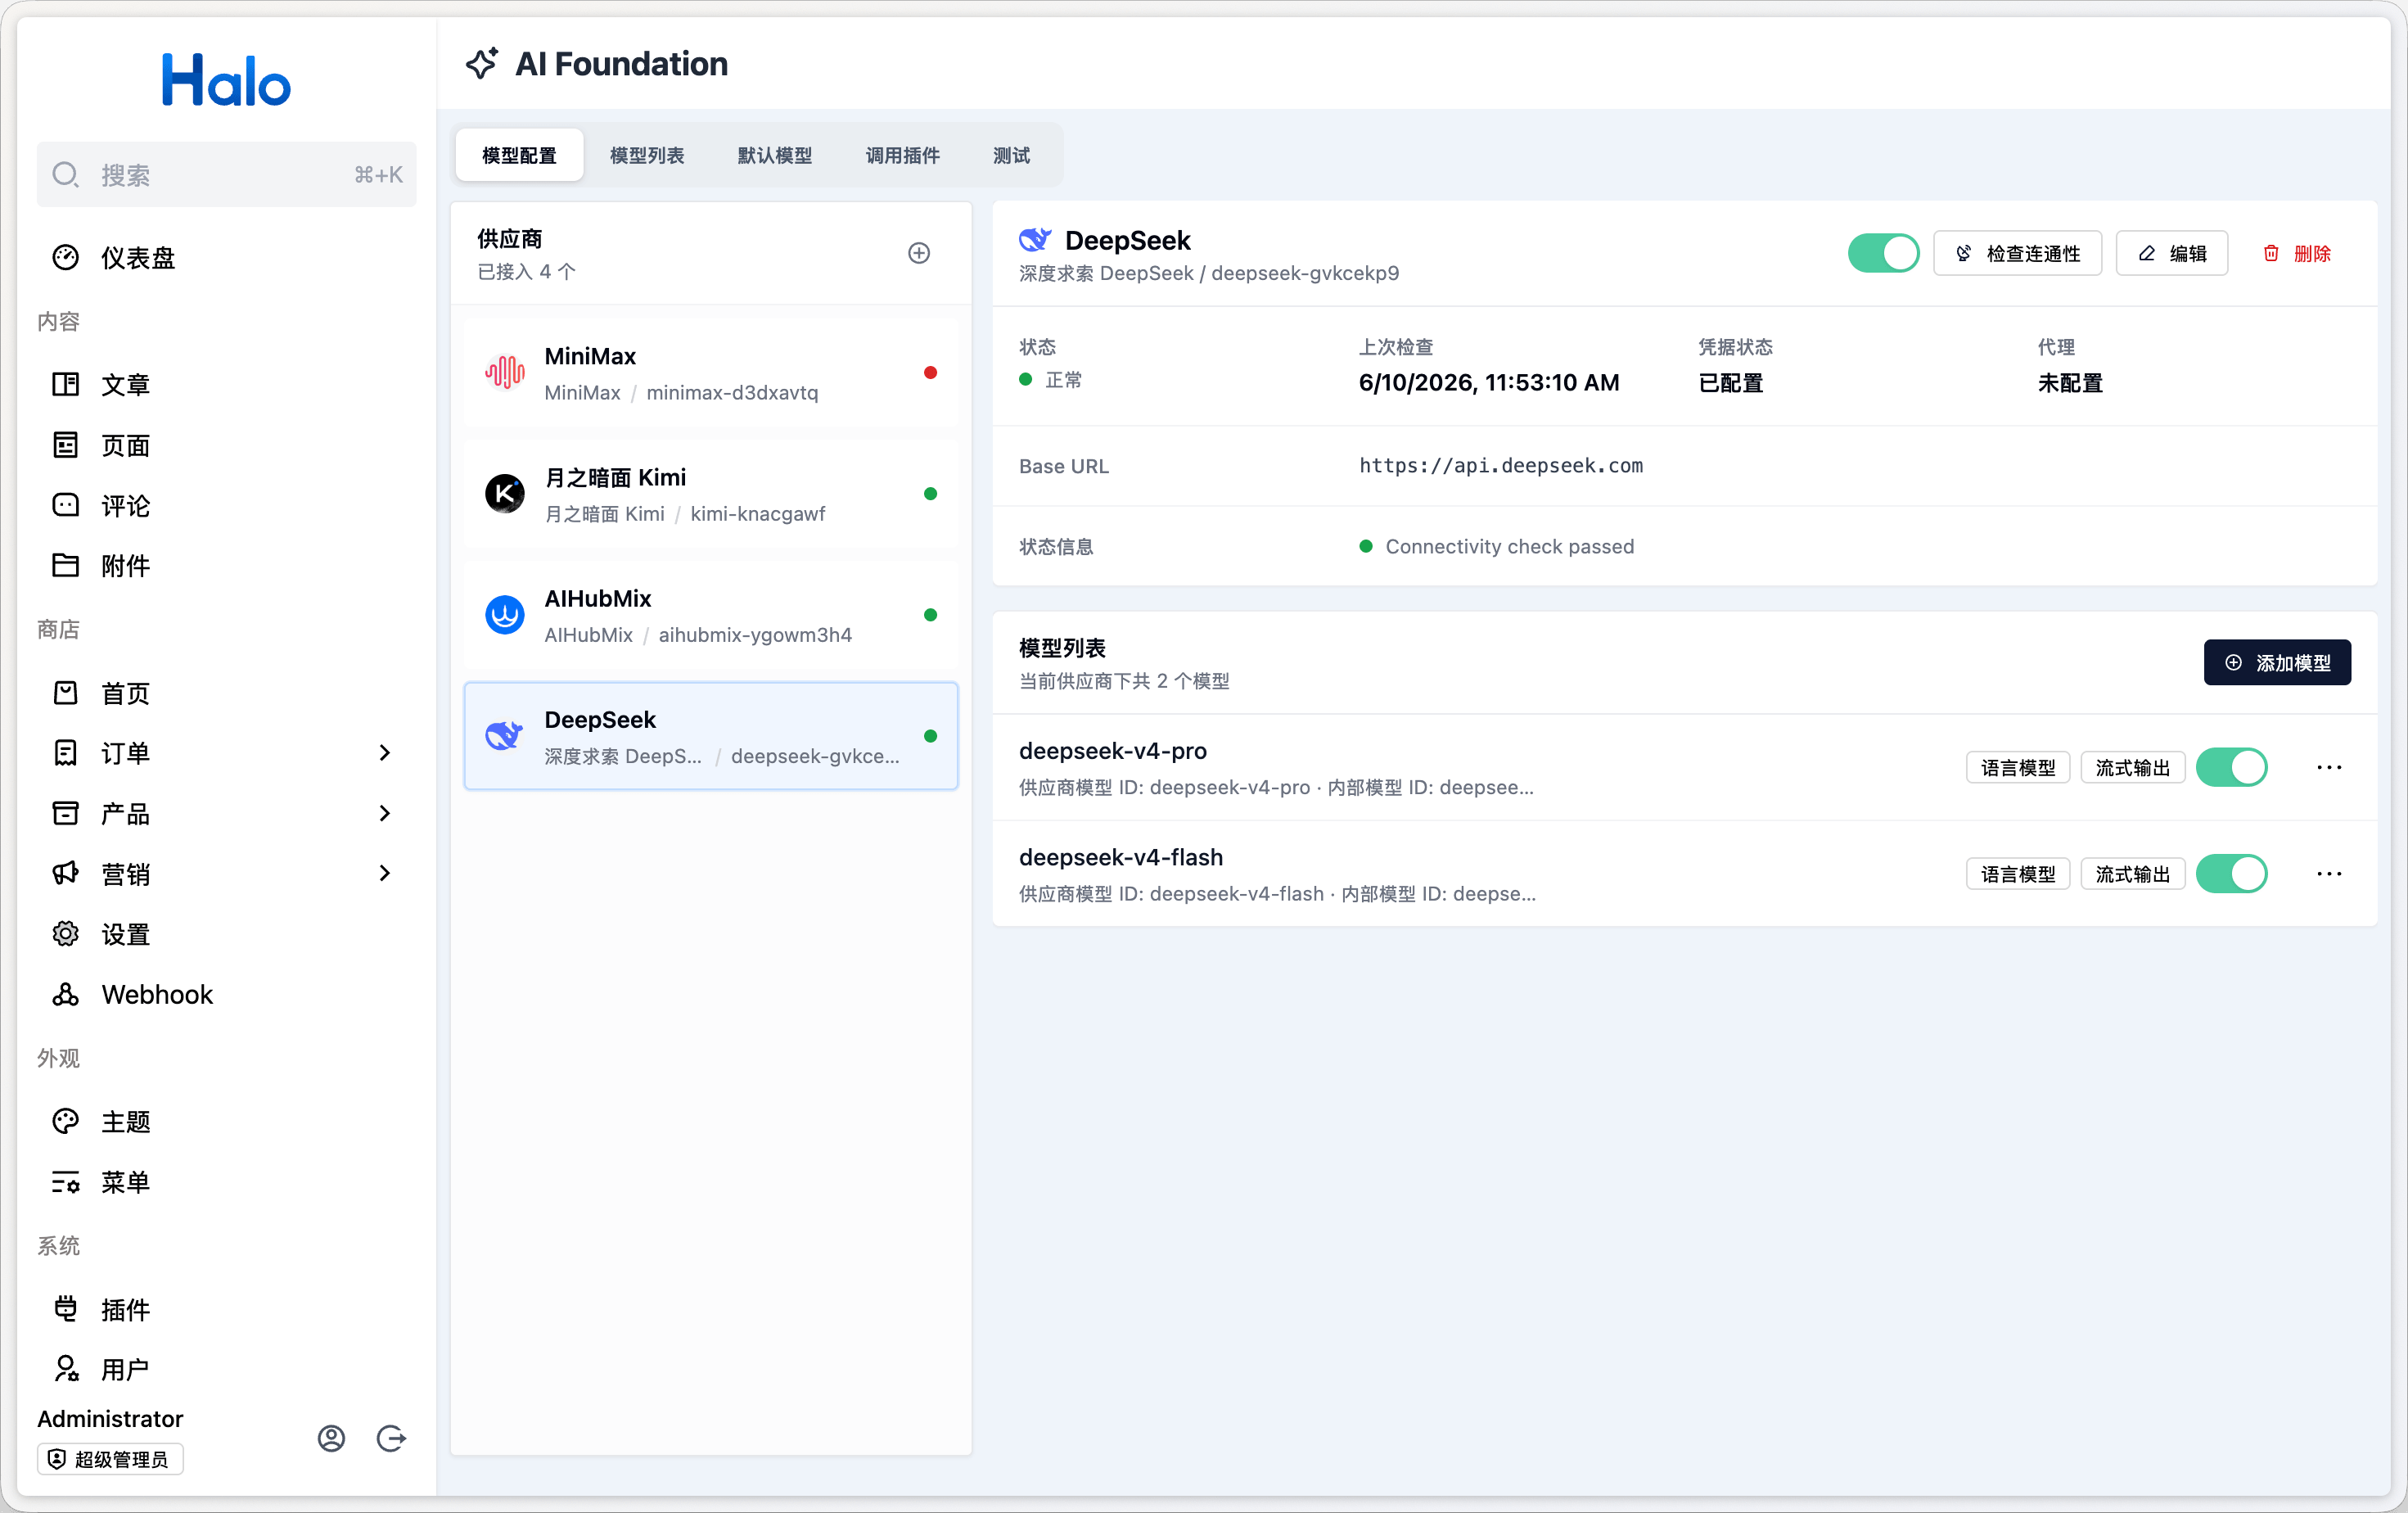Focus the 搜索 search field
The width and height of the screenshot is (2408, 1513).
226,175
